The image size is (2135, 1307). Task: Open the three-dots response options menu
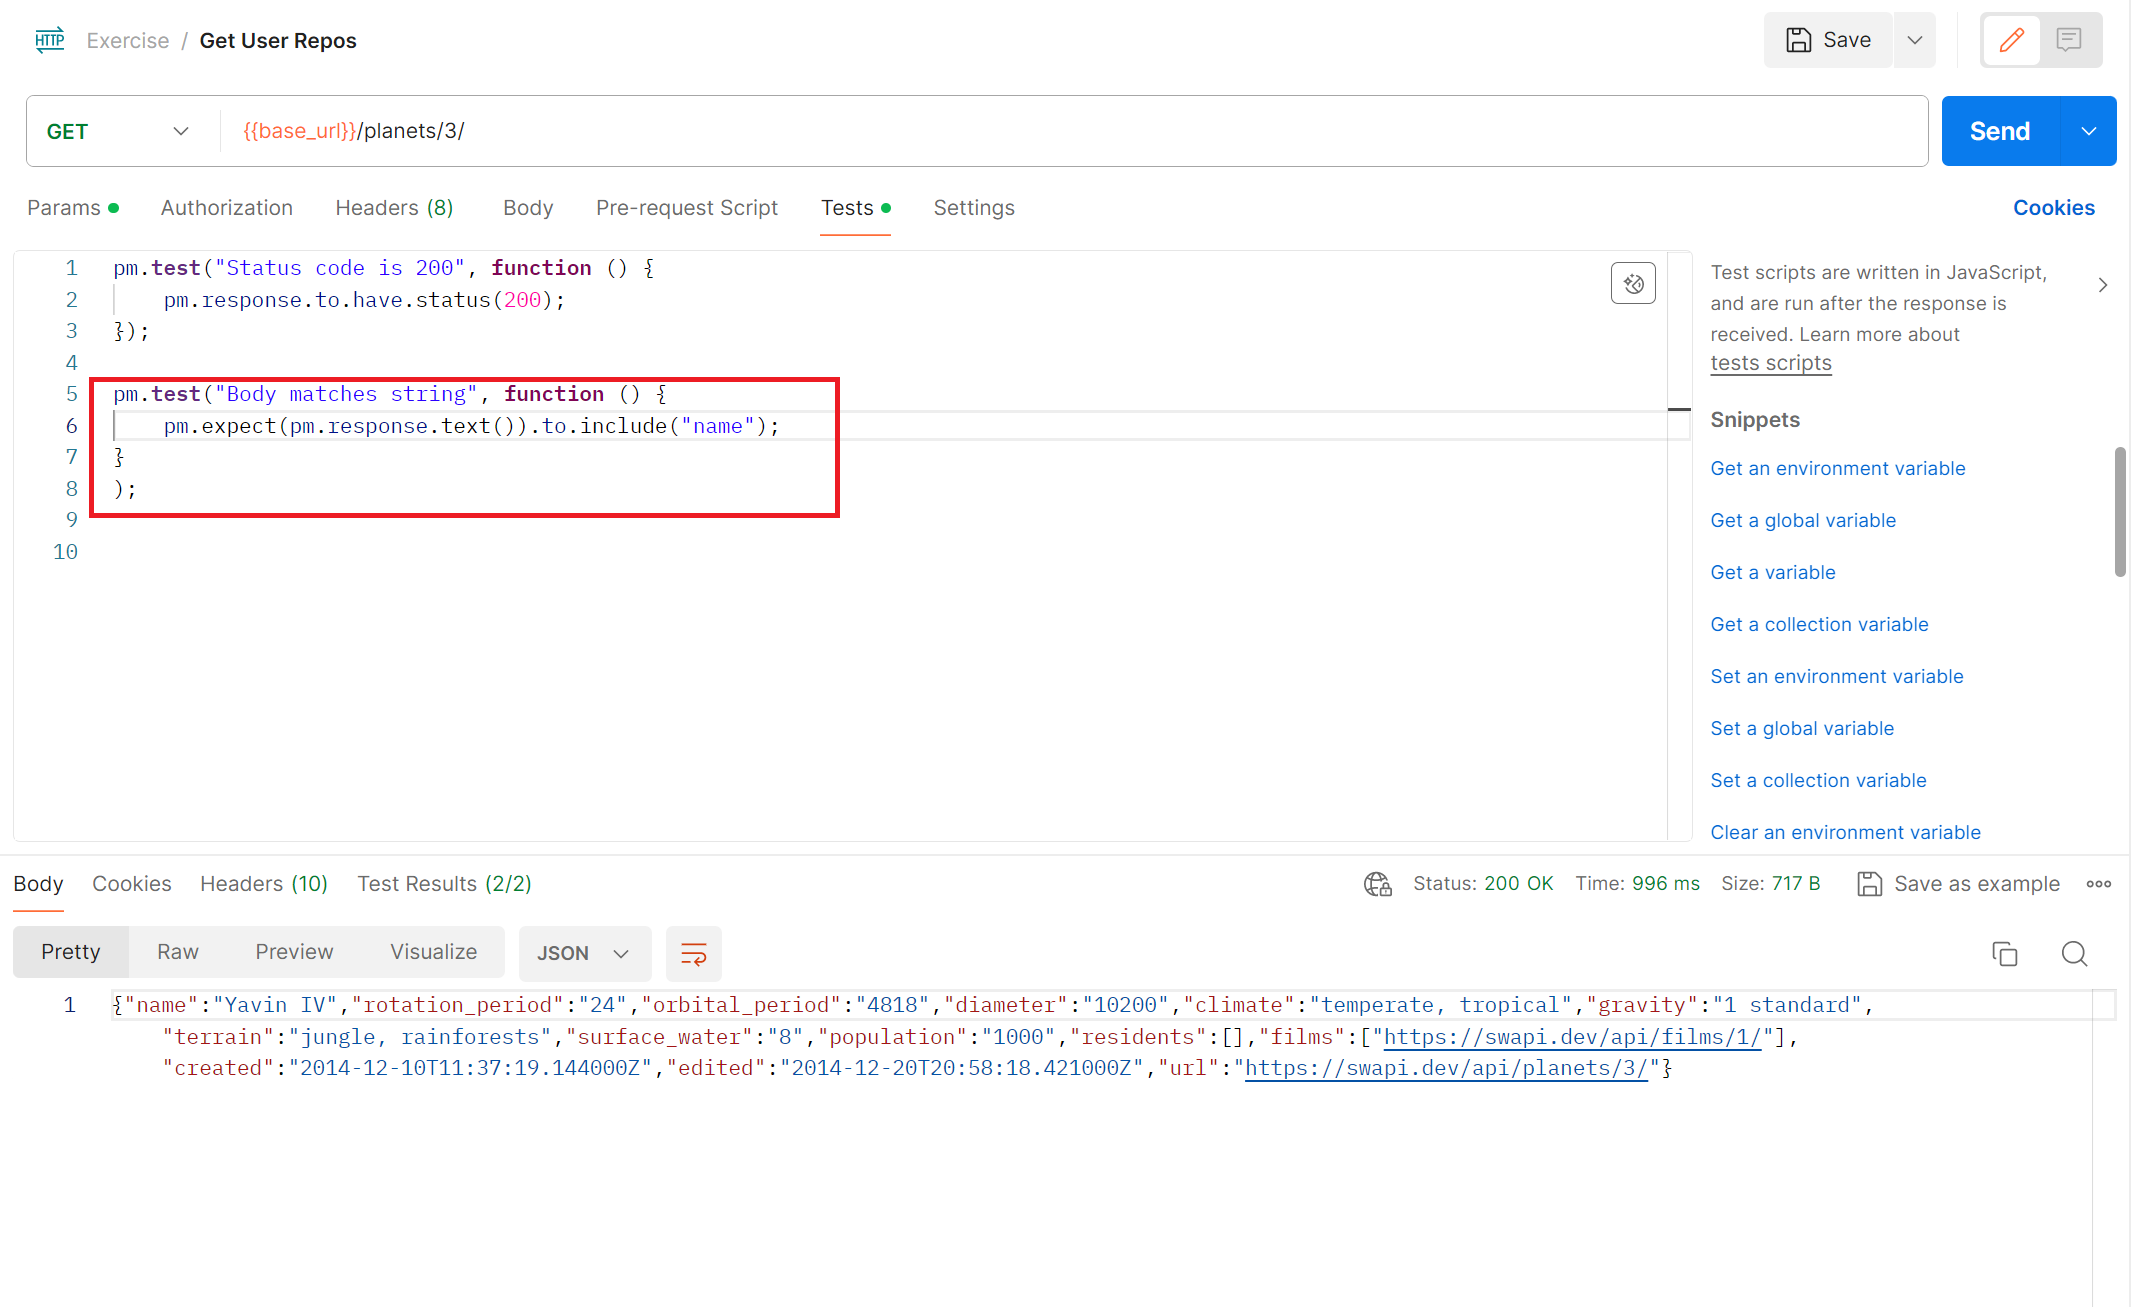(2098, 884)
